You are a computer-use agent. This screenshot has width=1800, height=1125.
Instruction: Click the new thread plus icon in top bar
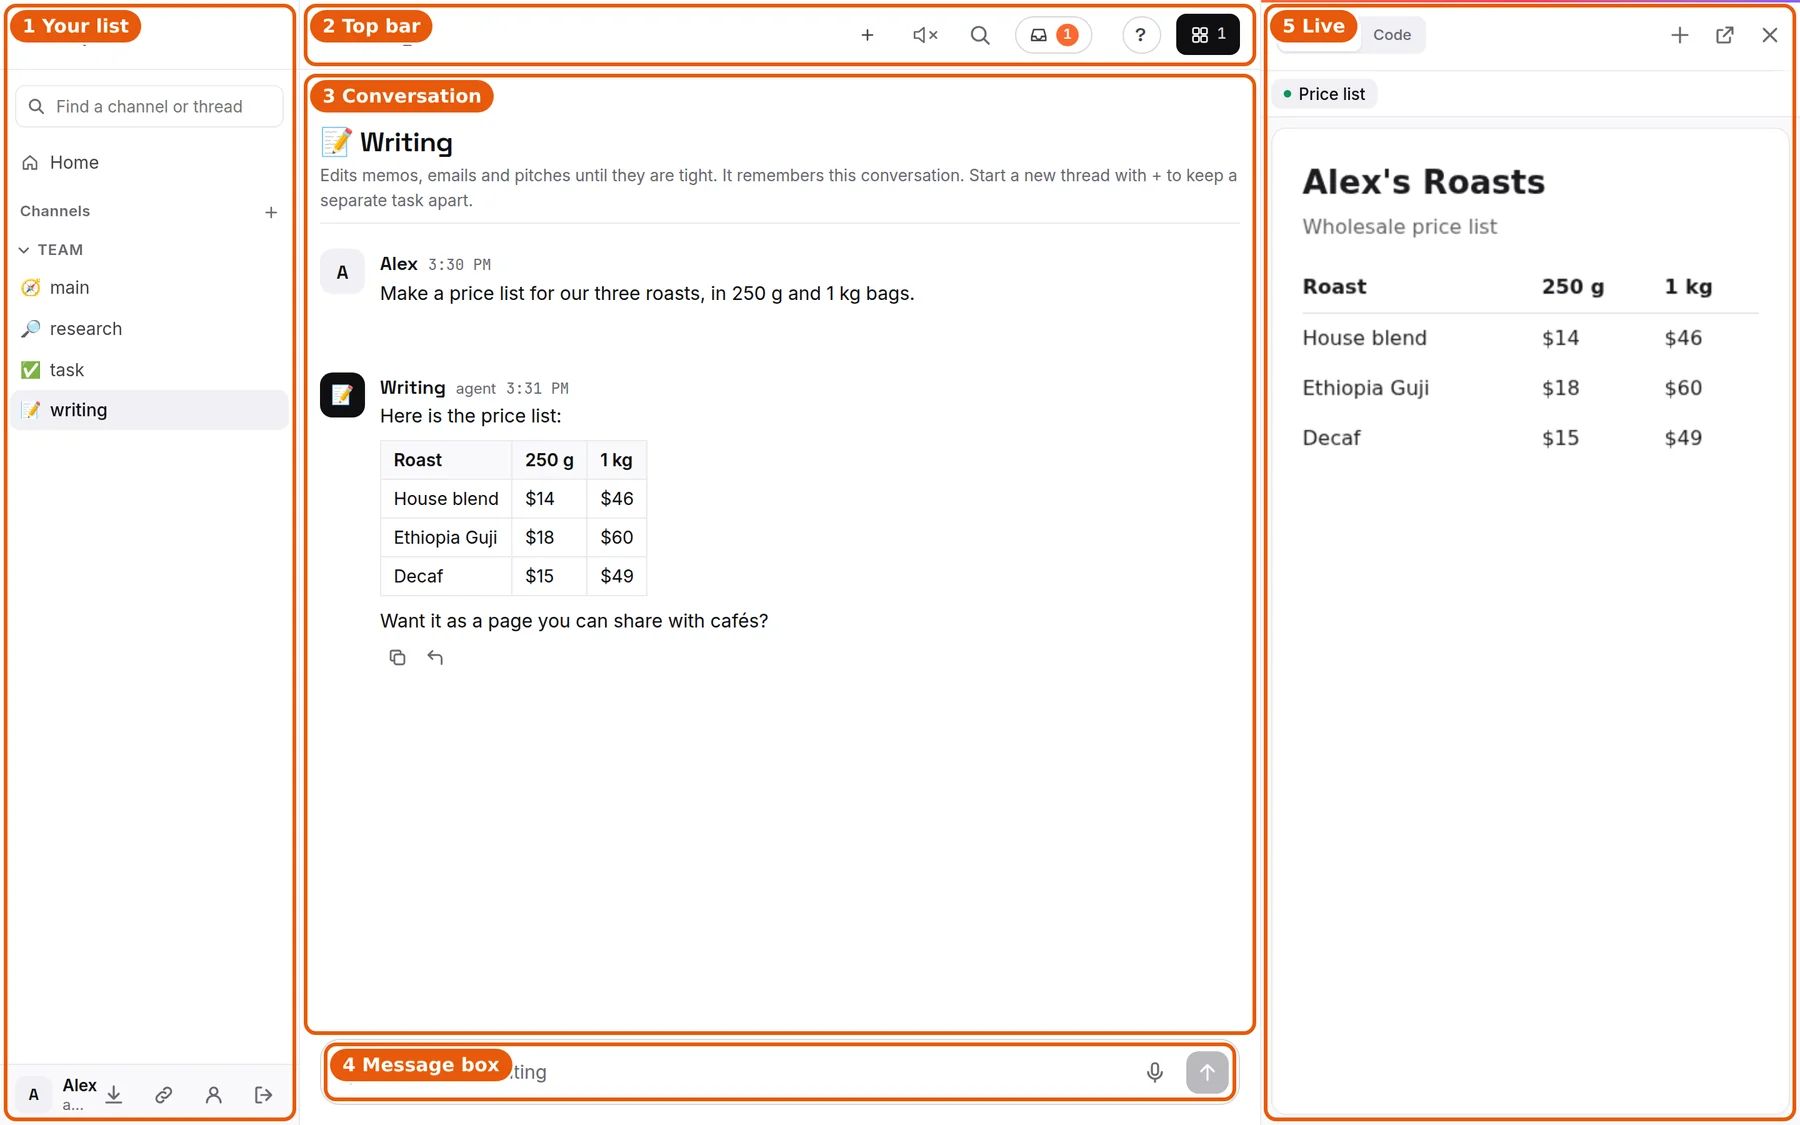(867, 35)
